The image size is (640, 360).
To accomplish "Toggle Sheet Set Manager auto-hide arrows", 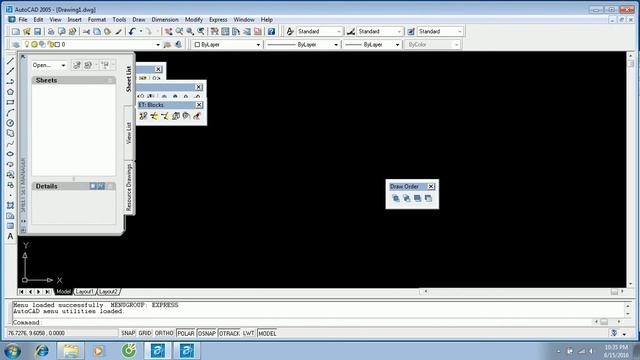I will (23, 221).
